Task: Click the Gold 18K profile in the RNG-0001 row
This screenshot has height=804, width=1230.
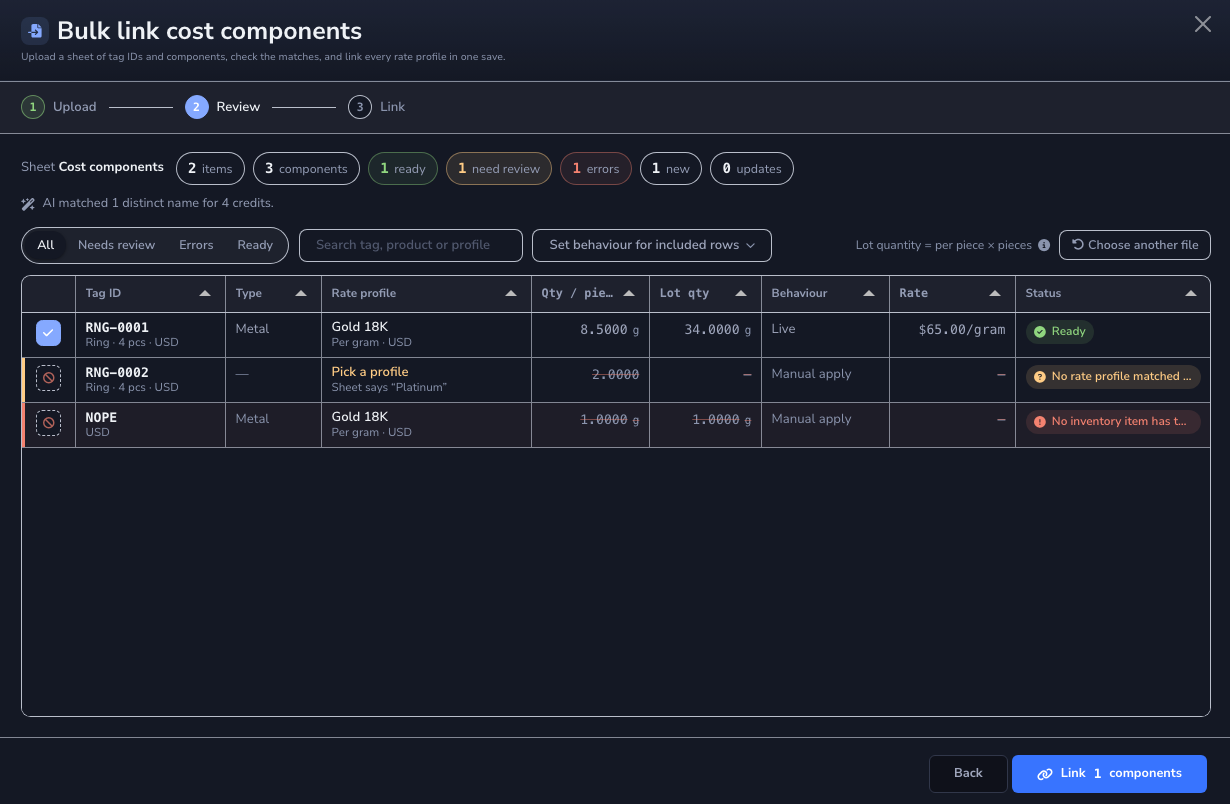Action: (360, 327)
